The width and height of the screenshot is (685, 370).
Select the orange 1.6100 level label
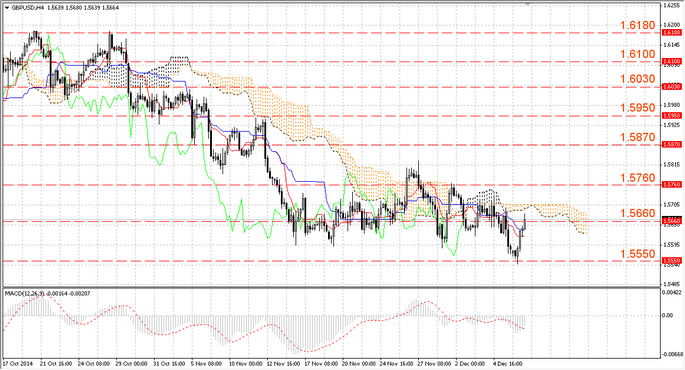click(x=638, y=54)
